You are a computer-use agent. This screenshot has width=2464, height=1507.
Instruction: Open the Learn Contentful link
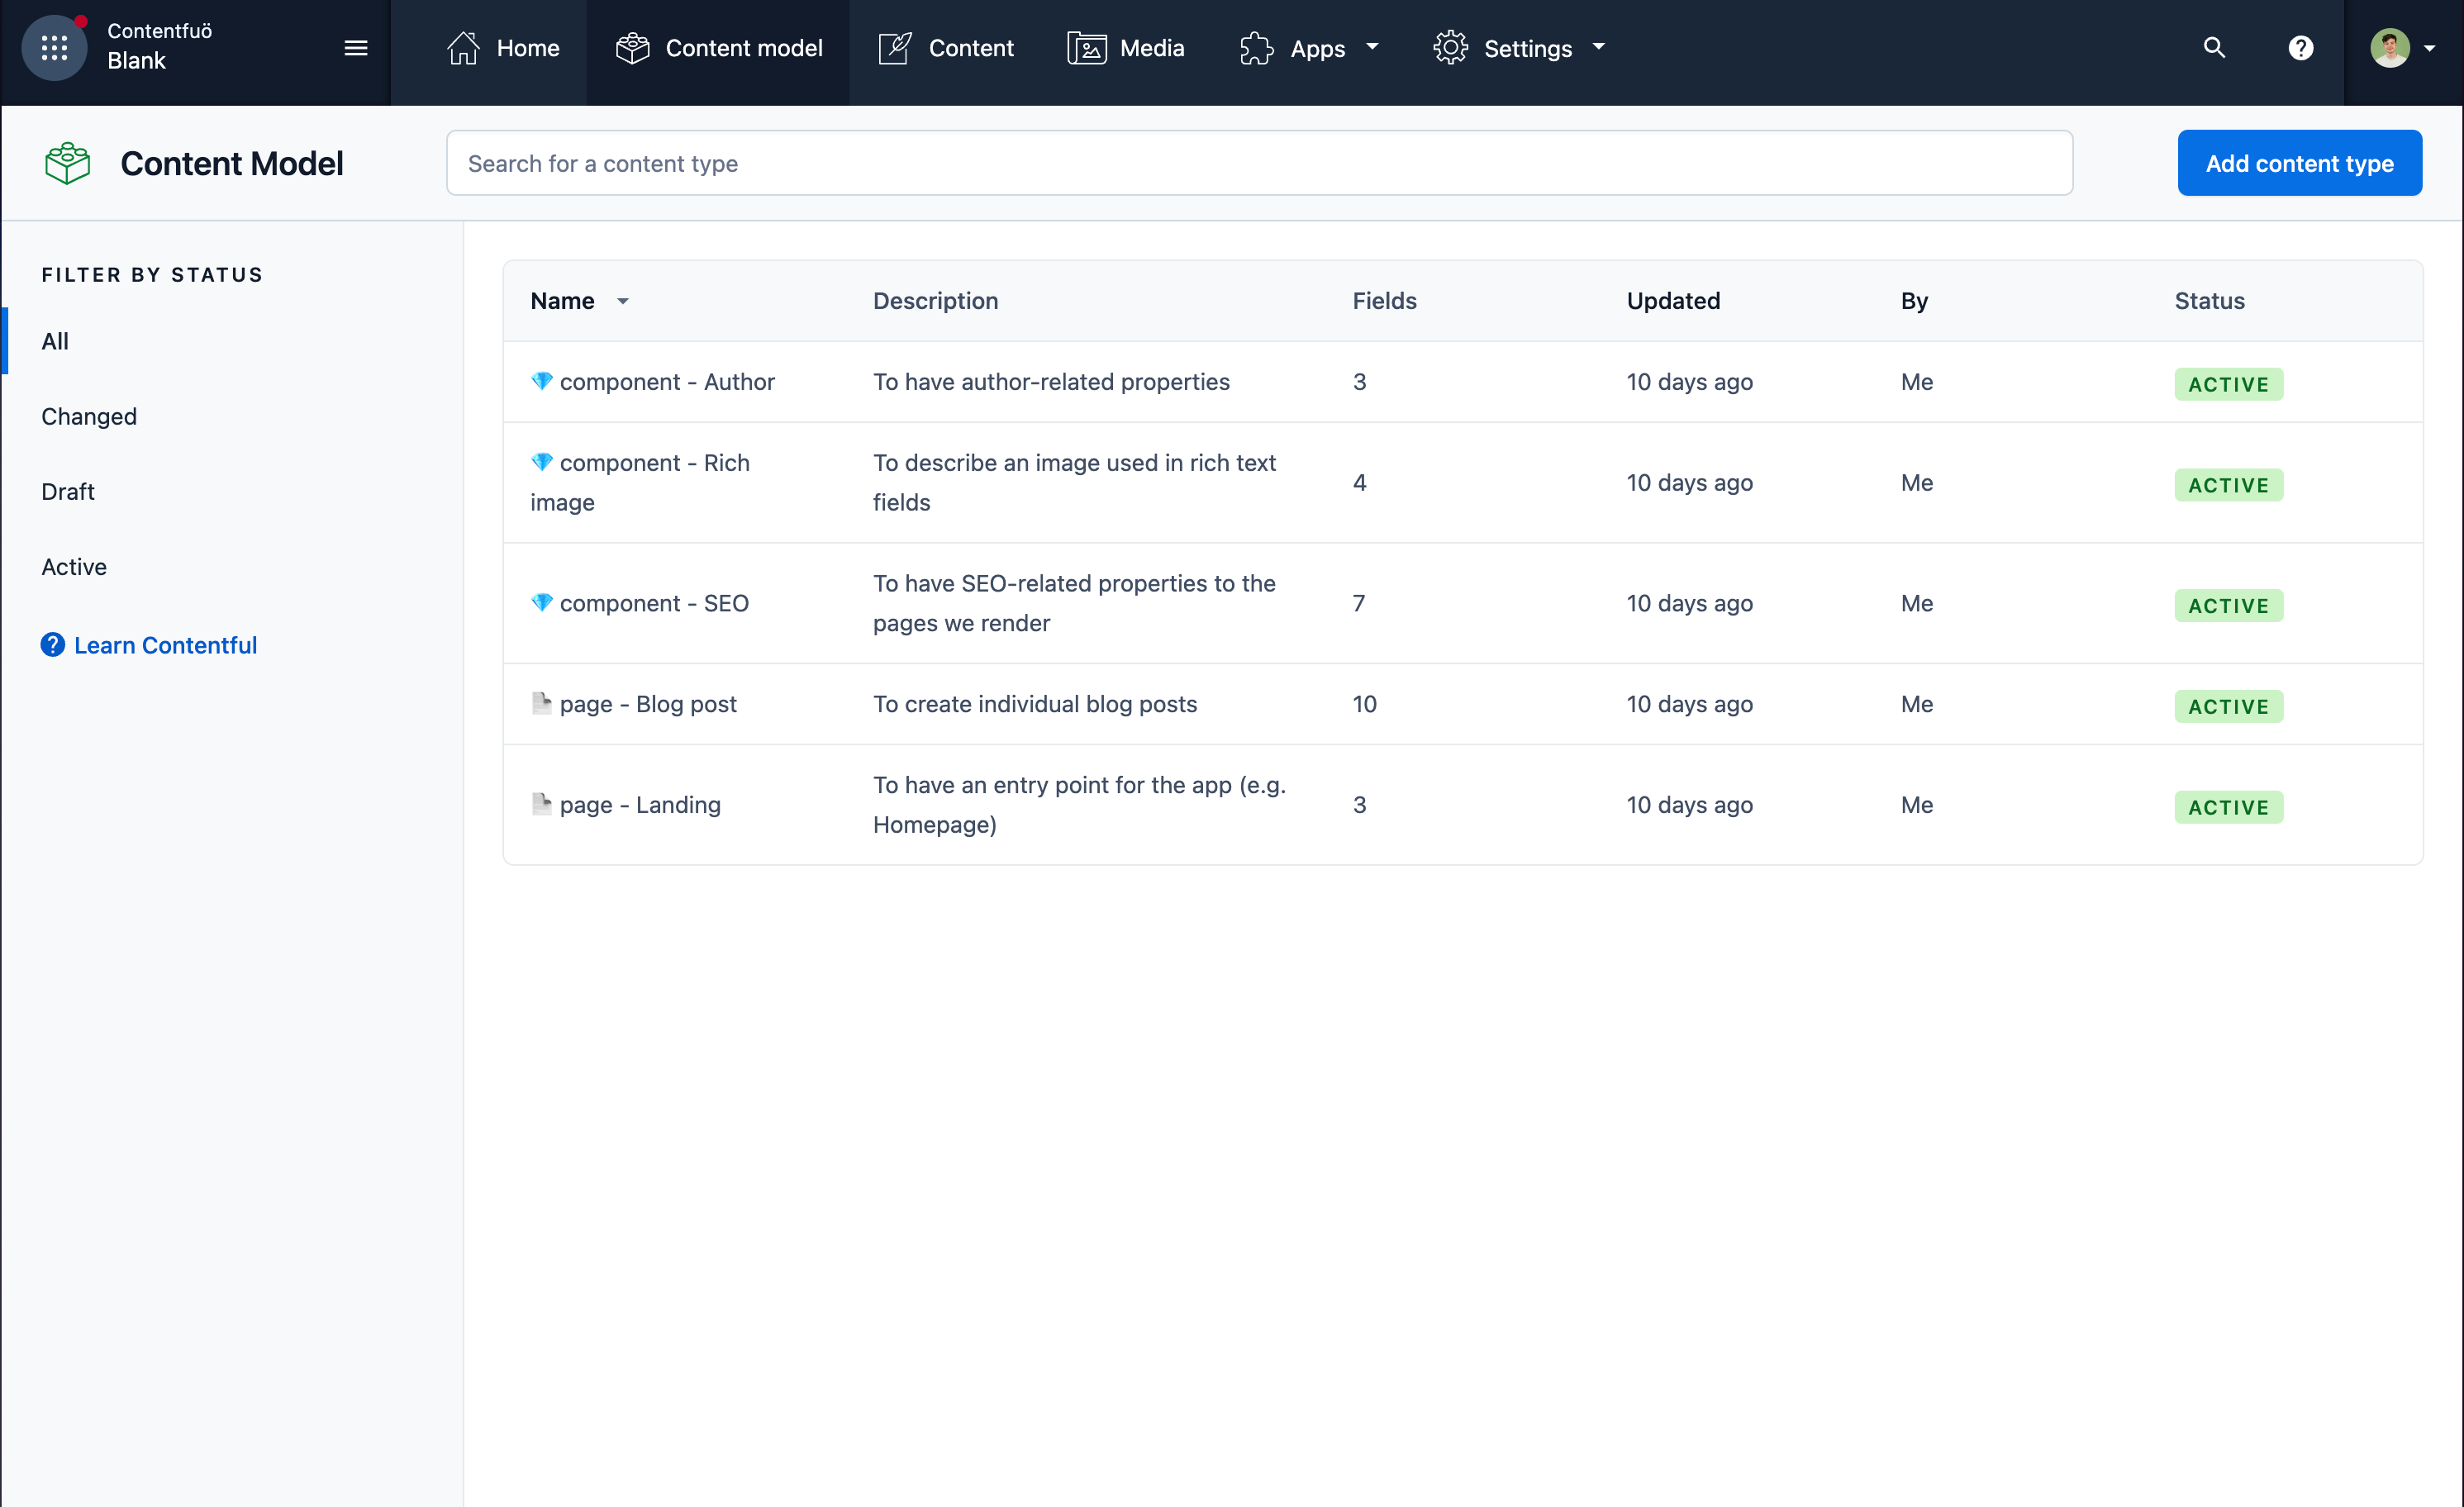tap(165, 645)
